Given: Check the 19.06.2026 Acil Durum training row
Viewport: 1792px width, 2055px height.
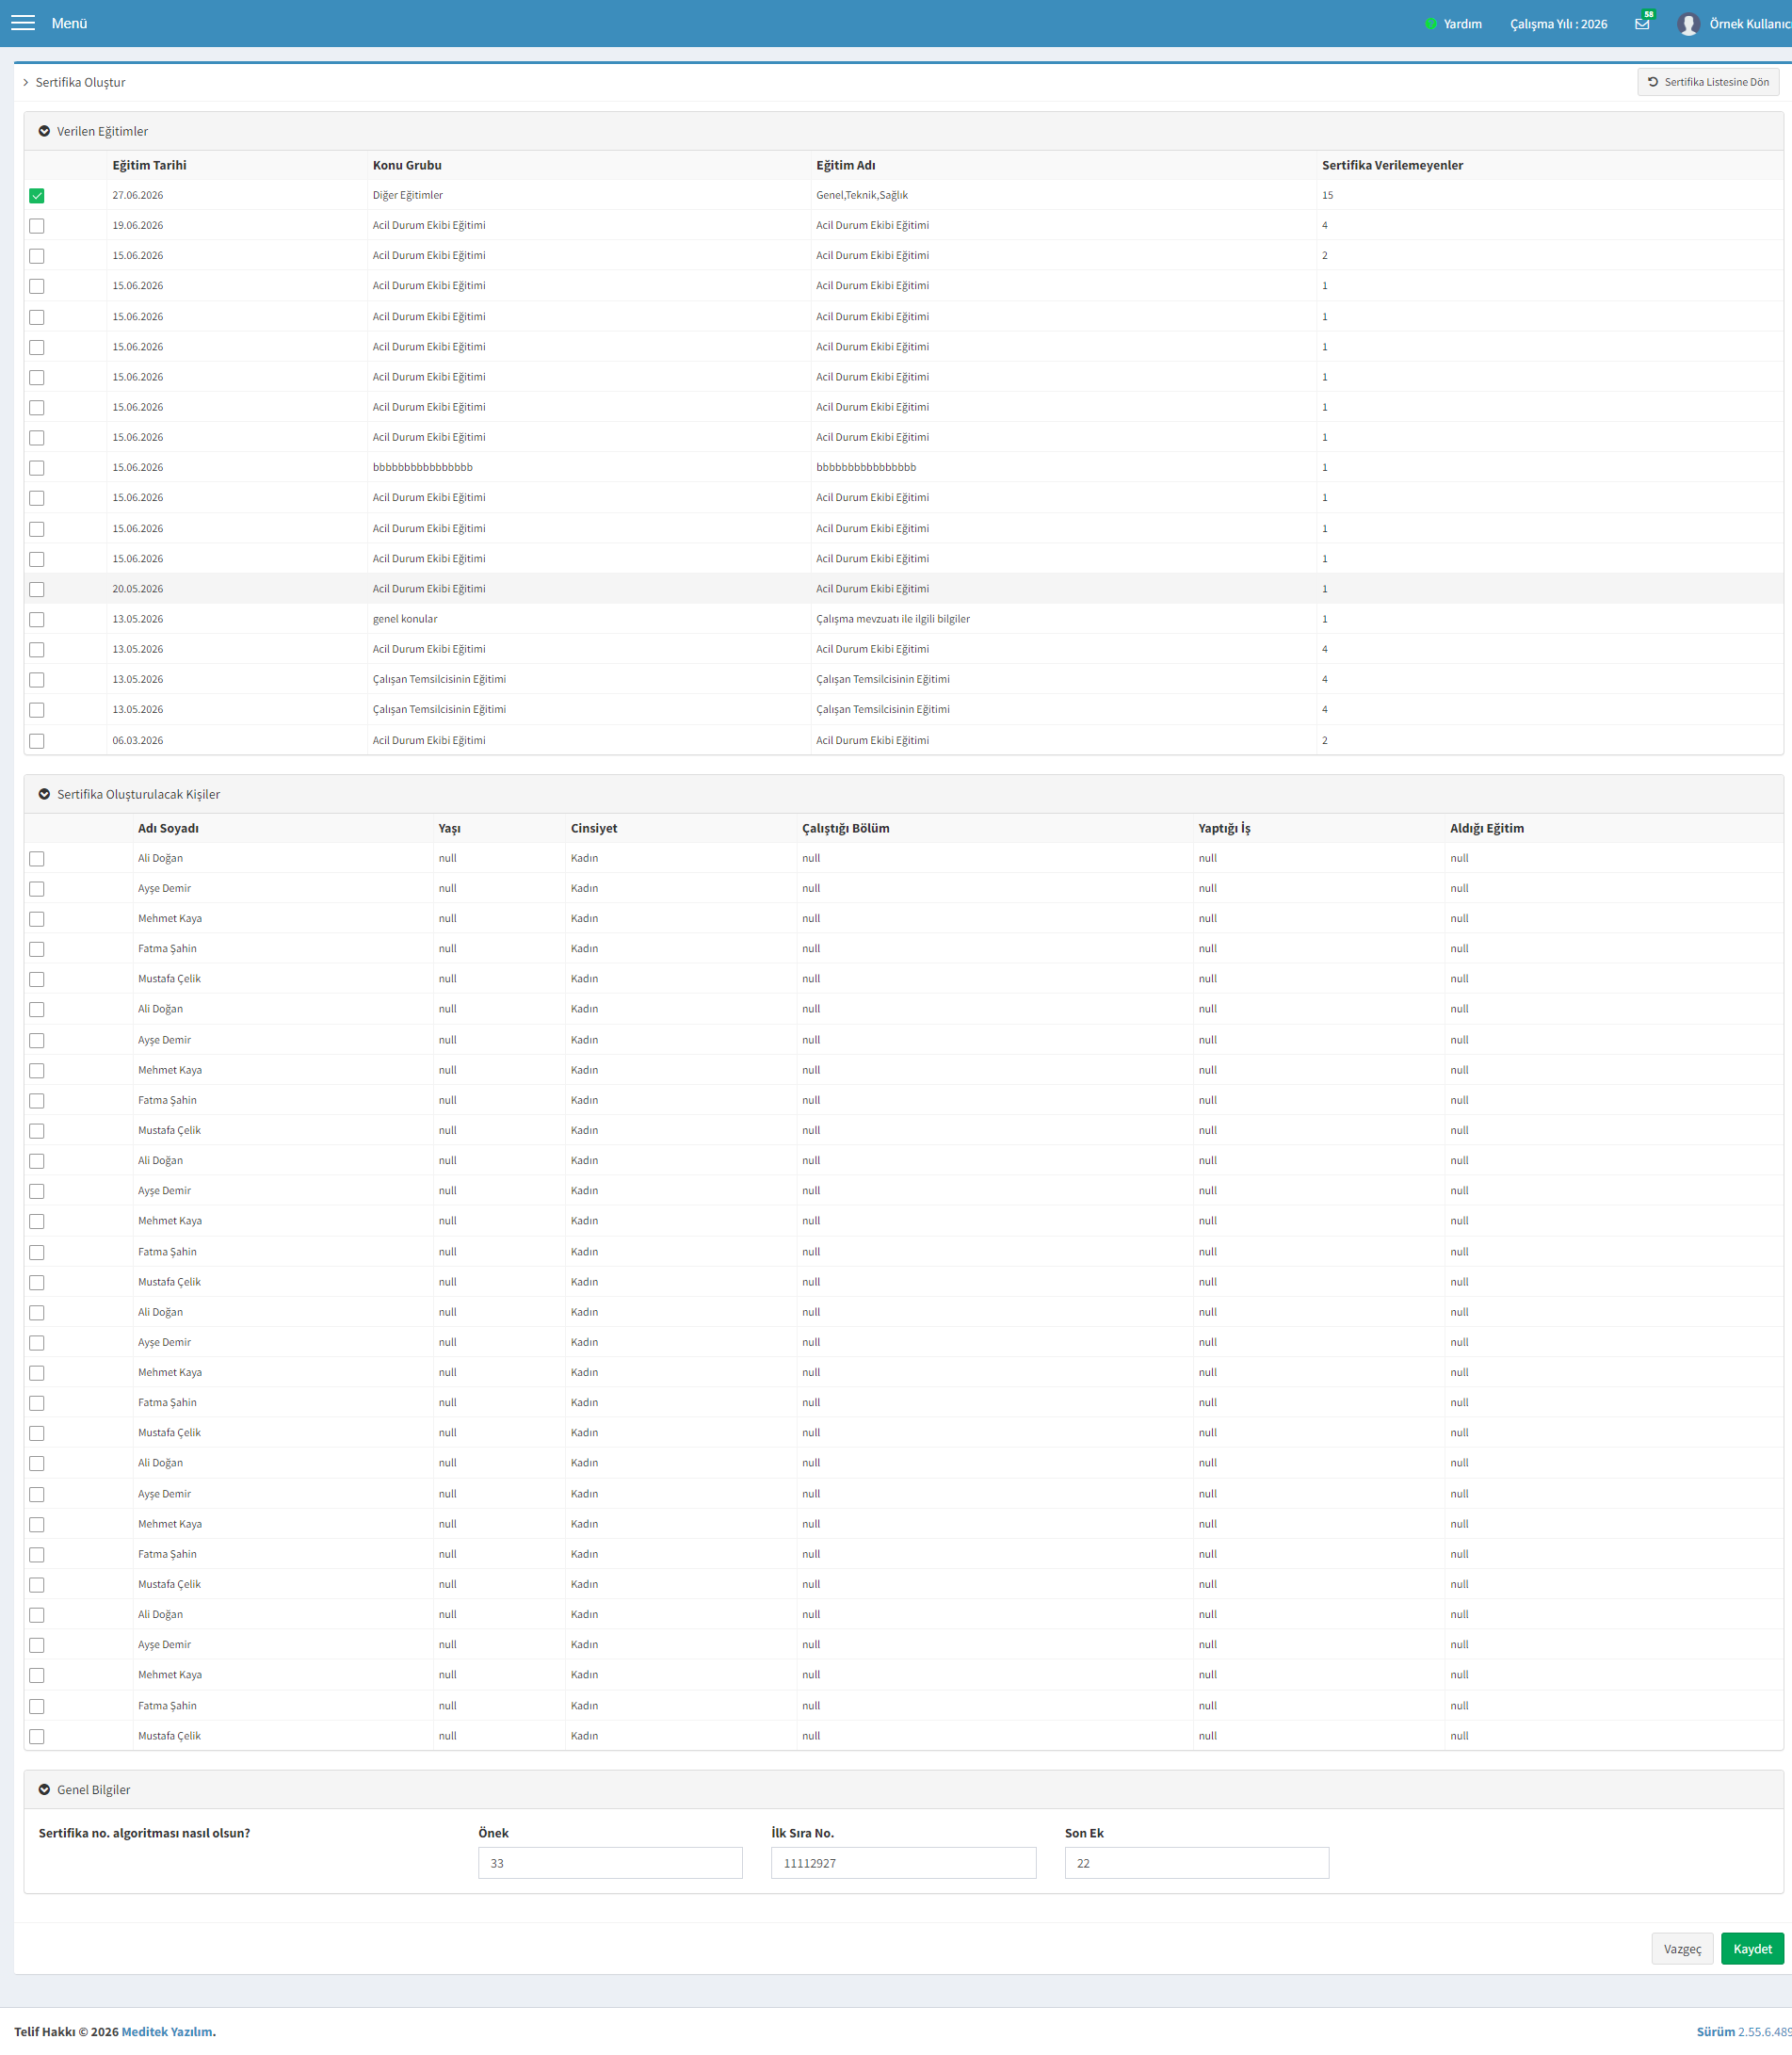Looking at the screenshot, I should pyautogui.click(x=37, y=226).
